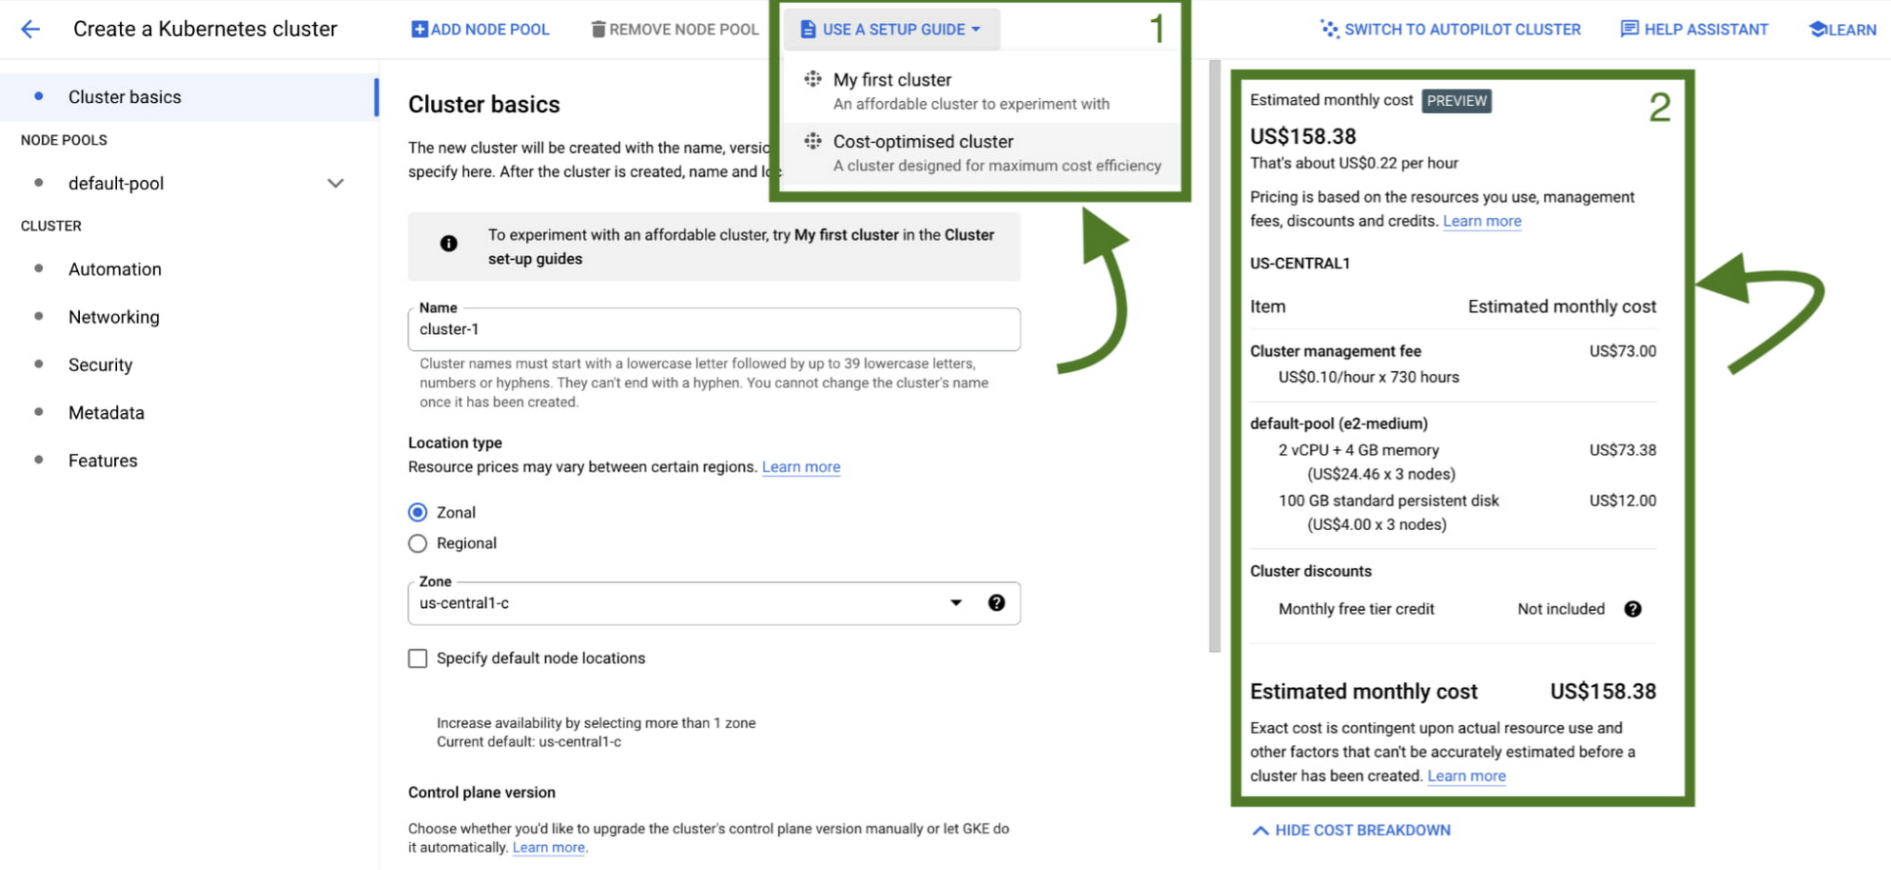Open the Security section
Image resolution: width=1891 pixels, height=870 pixels.
pos(100,365)
